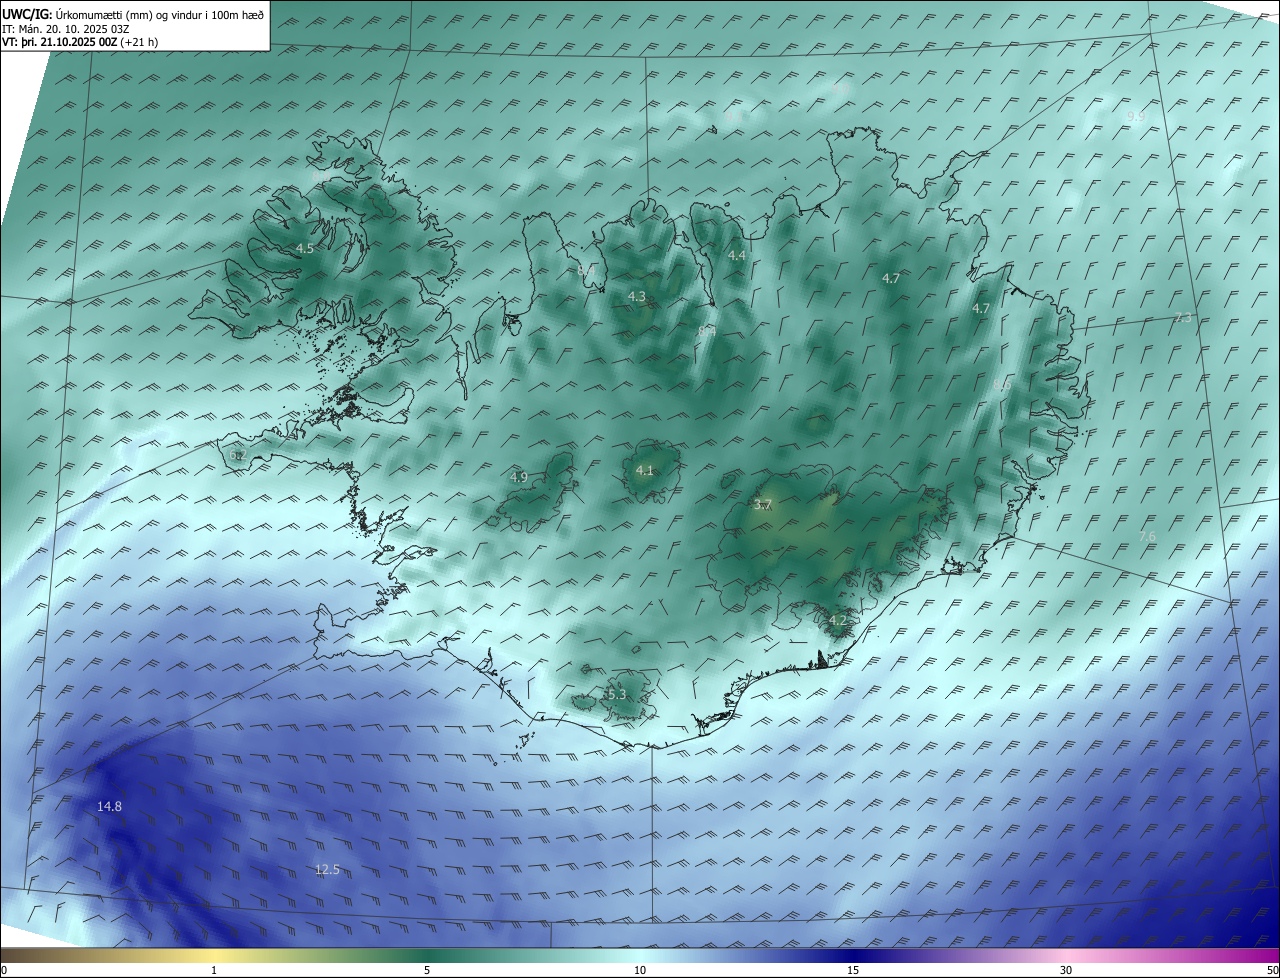Pick the dark green colorbar segment above tick 5

[427, 956]
